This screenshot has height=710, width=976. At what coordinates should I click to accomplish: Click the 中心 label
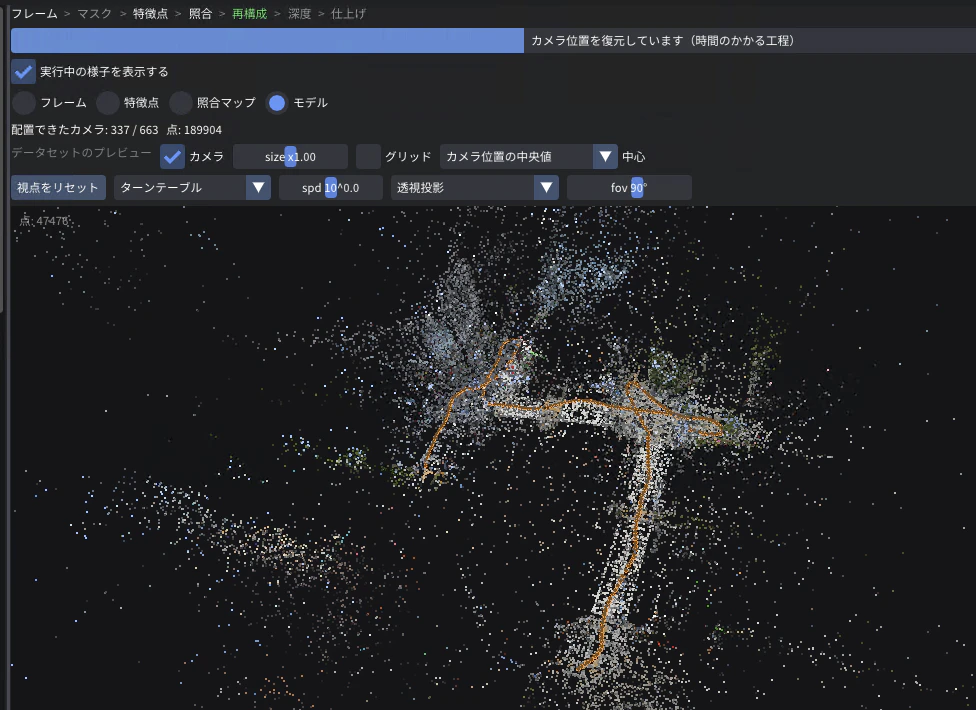tap(634, 157)
